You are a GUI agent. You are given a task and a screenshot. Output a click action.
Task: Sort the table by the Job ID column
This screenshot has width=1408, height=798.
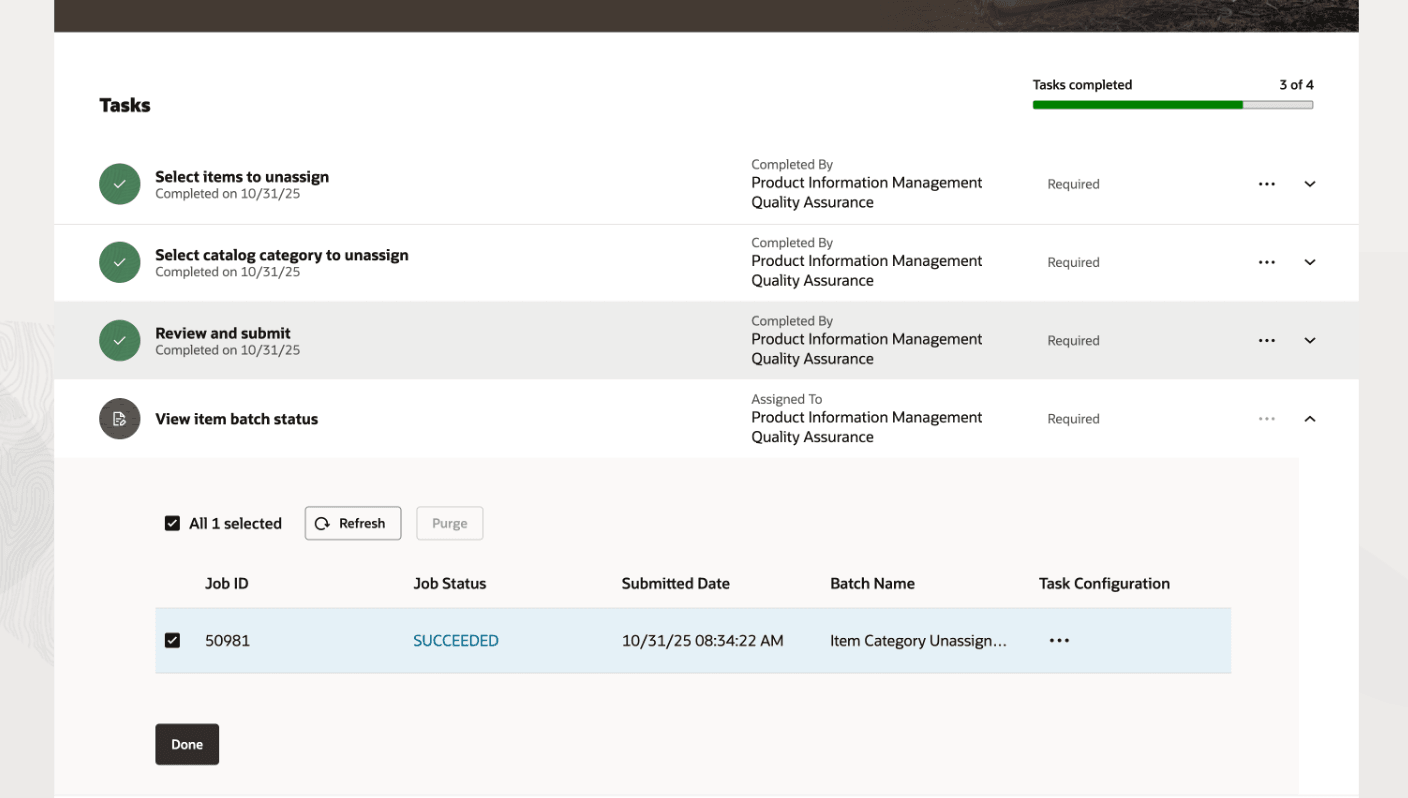tap(226, 583)
